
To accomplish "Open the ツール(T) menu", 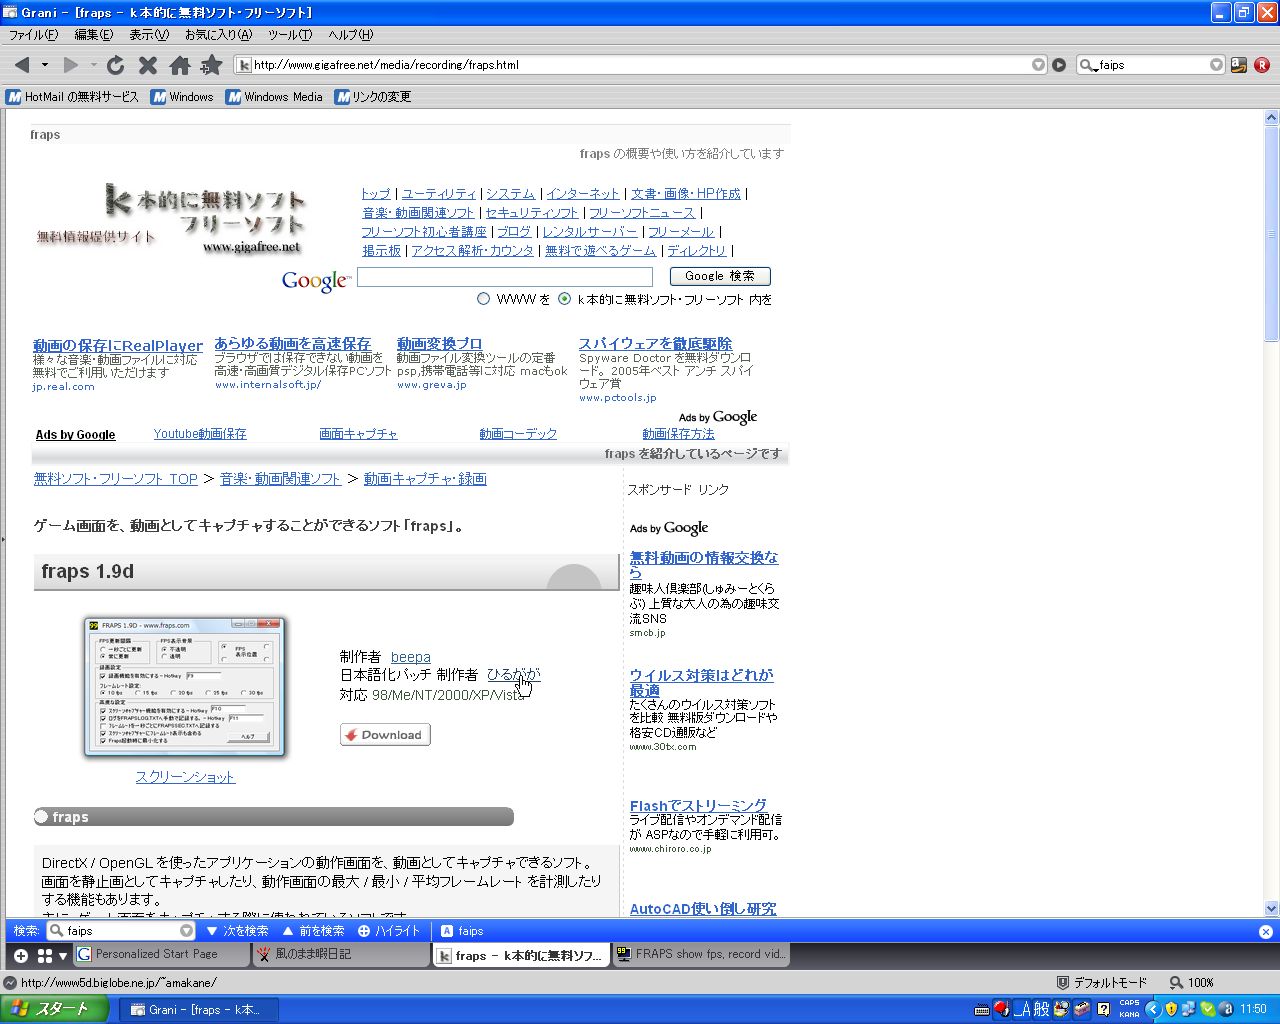I will click(290, 35).
